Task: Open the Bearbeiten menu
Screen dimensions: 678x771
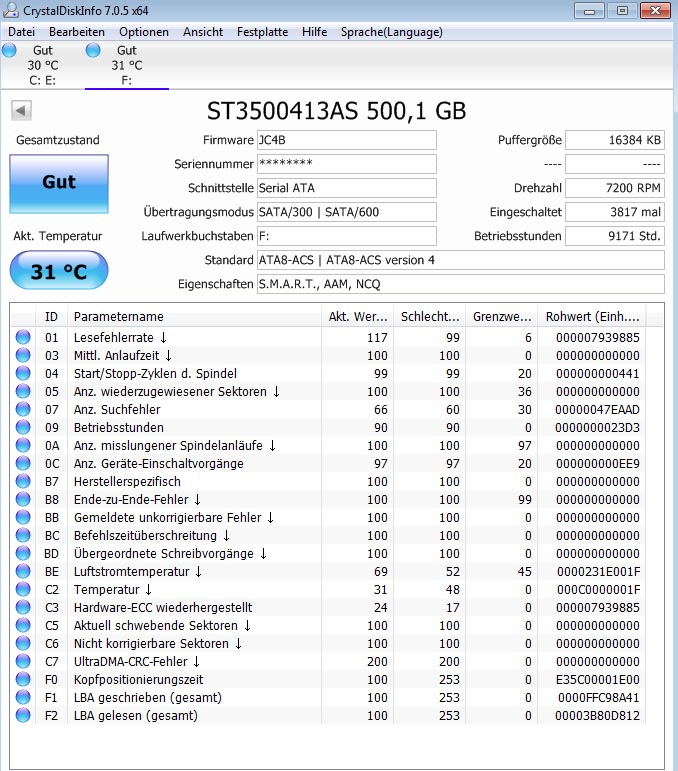Action: (77, 32)
